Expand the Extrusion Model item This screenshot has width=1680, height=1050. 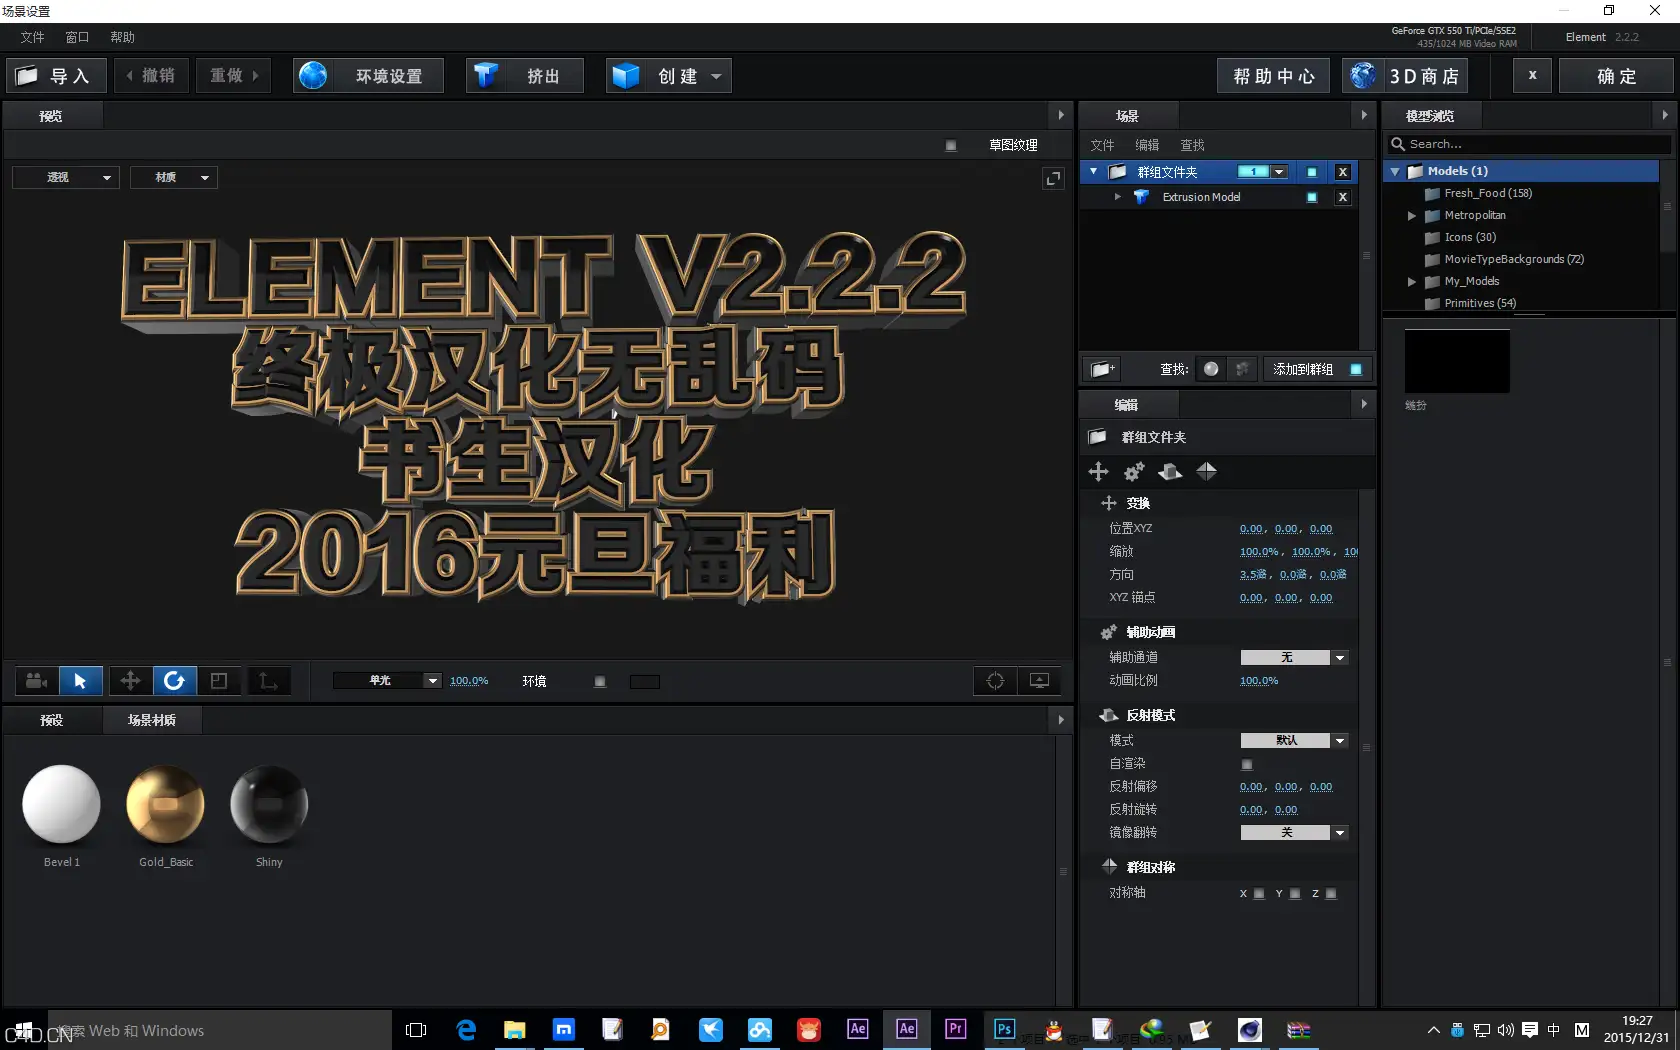pyautogui.click(x=1118, y=197)
